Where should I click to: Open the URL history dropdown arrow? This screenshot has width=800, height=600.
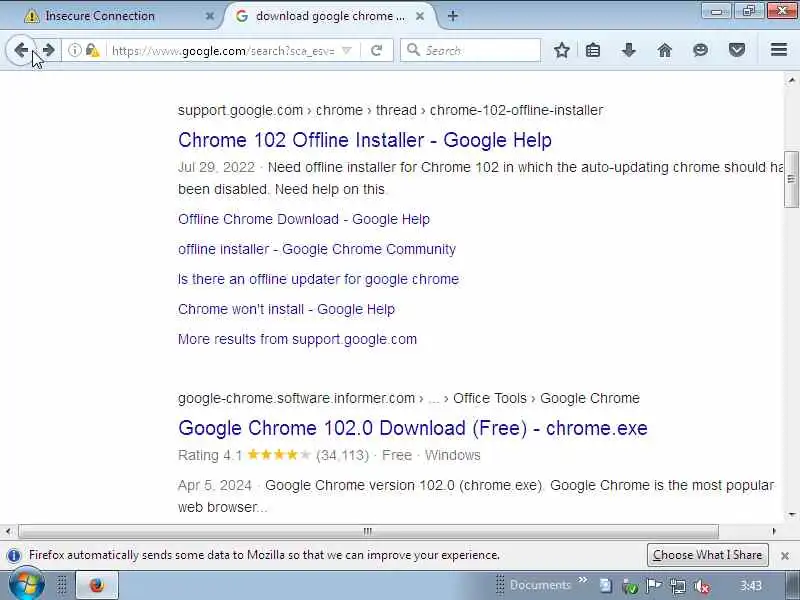(346, 50)
